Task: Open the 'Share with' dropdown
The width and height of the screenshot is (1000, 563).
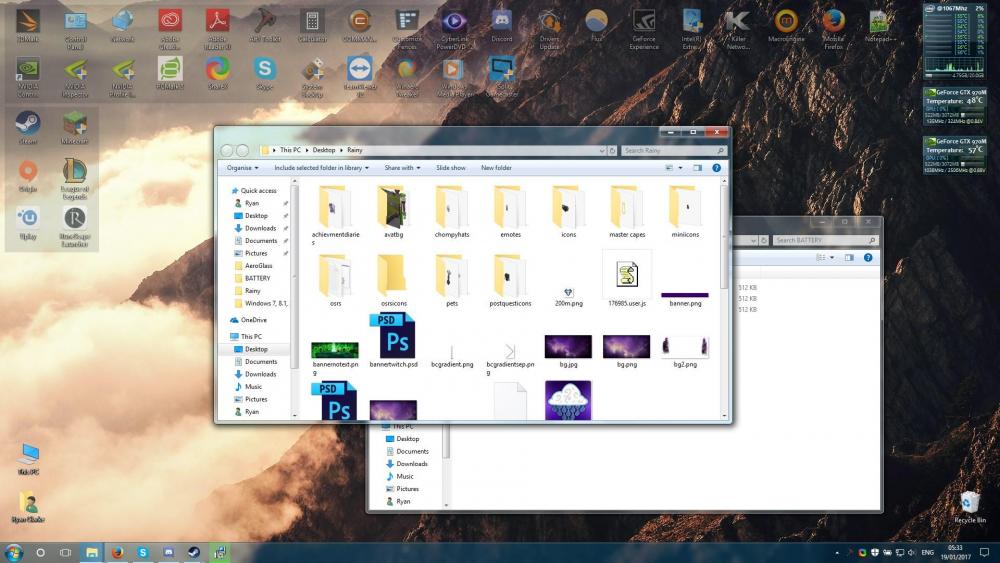Action: (x=402, y=168)
